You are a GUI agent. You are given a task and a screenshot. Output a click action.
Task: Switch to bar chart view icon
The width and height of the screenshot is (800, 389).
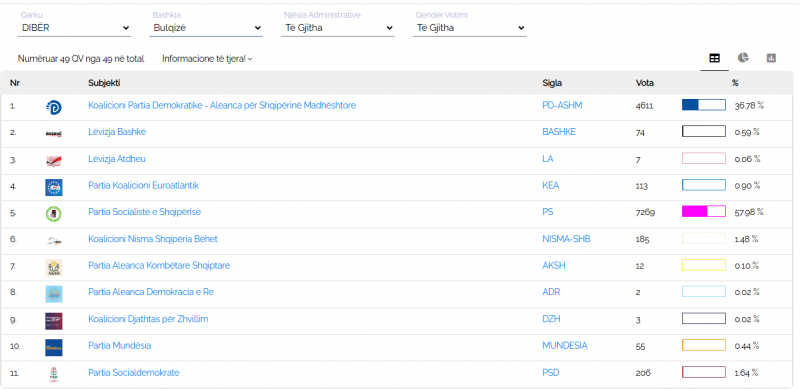point(771,58)
